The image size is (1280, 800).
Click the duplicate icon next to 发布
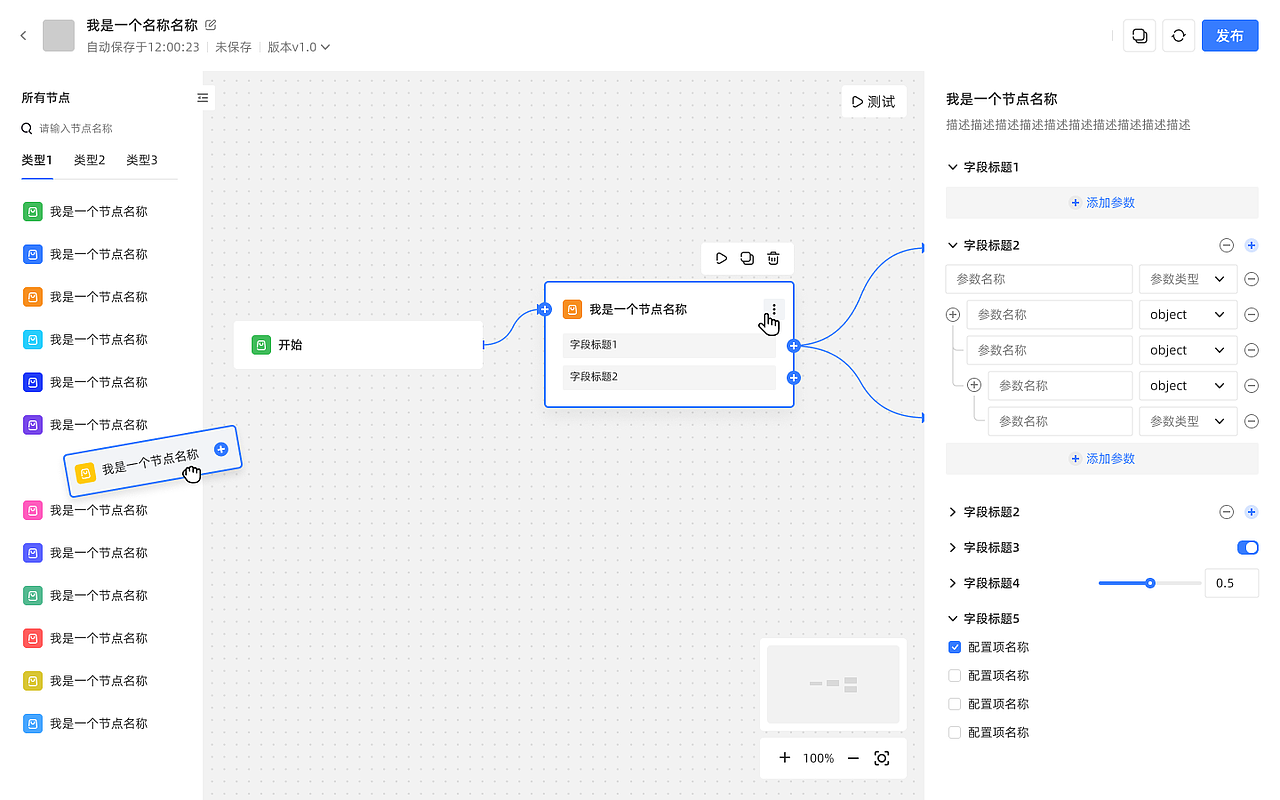pyautogui.click(x=1139, y=35)
